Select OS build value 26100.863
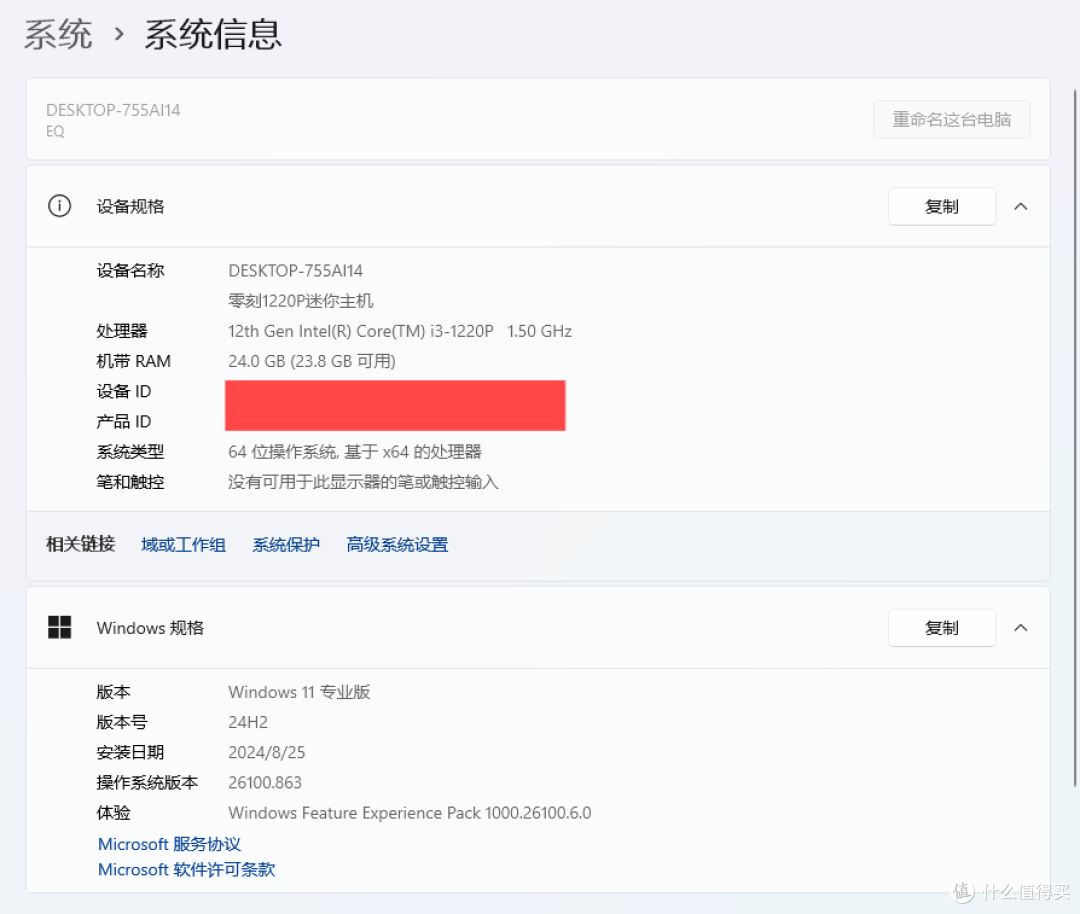The image size is (1080, 914). click(x=264, y=782)
